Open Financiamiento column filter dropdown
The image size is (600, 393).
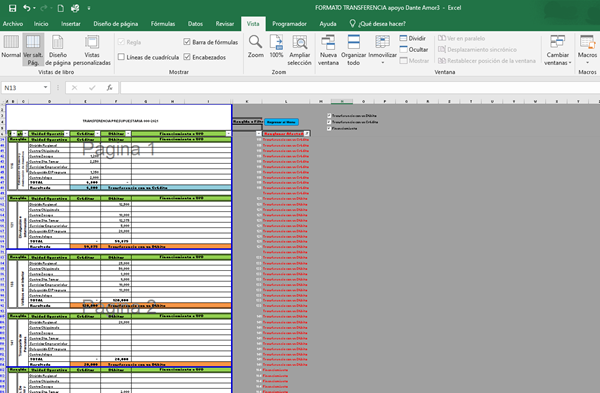coord(228,134)
